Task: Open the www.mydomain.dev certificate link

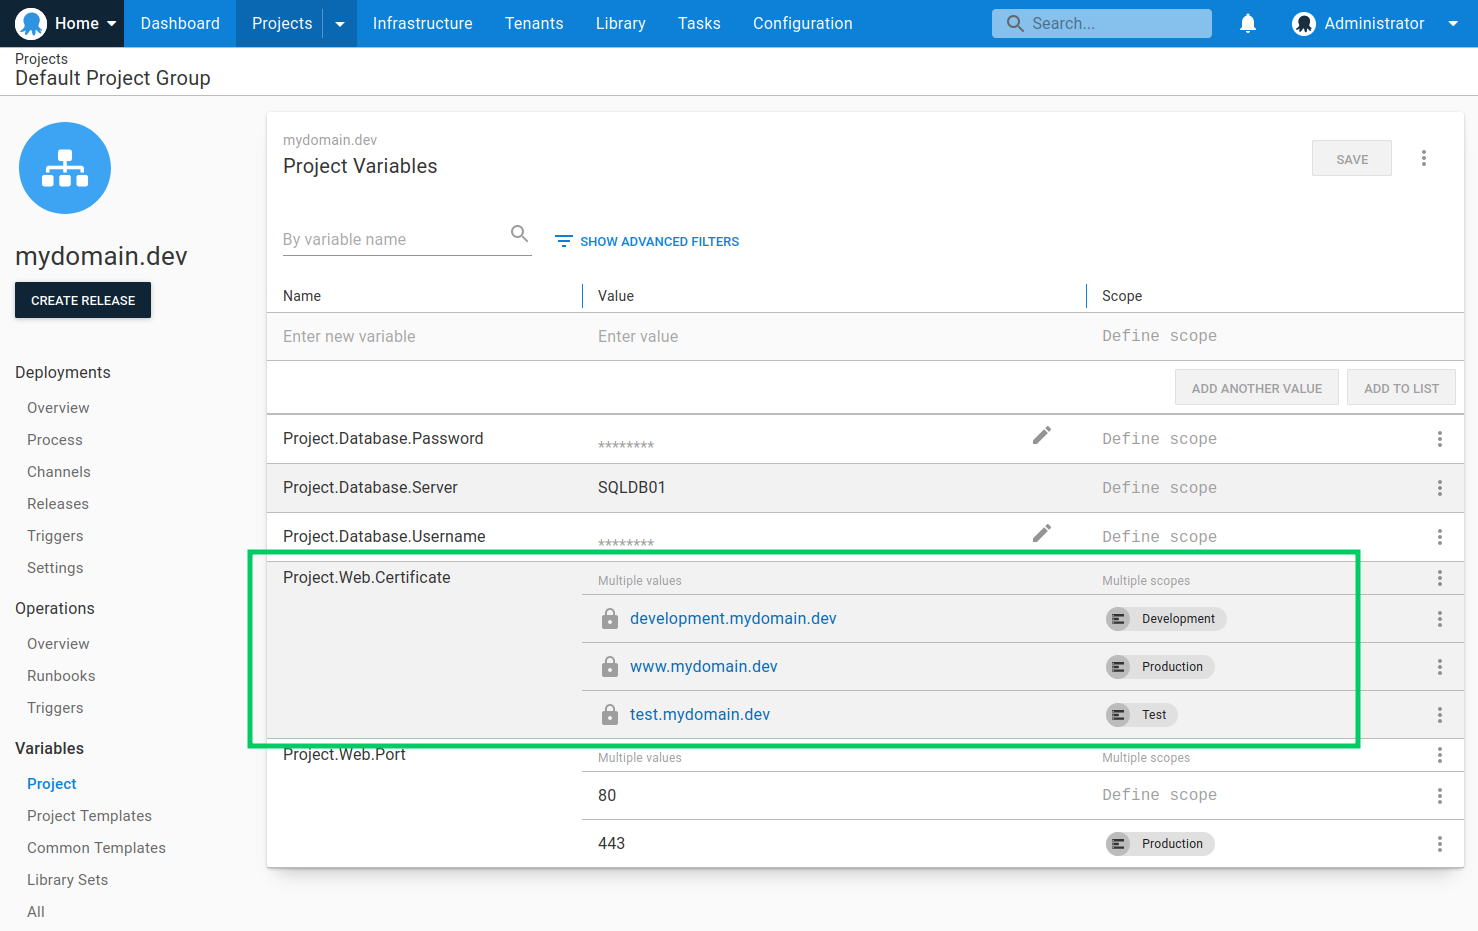Action: pos(703,667)
